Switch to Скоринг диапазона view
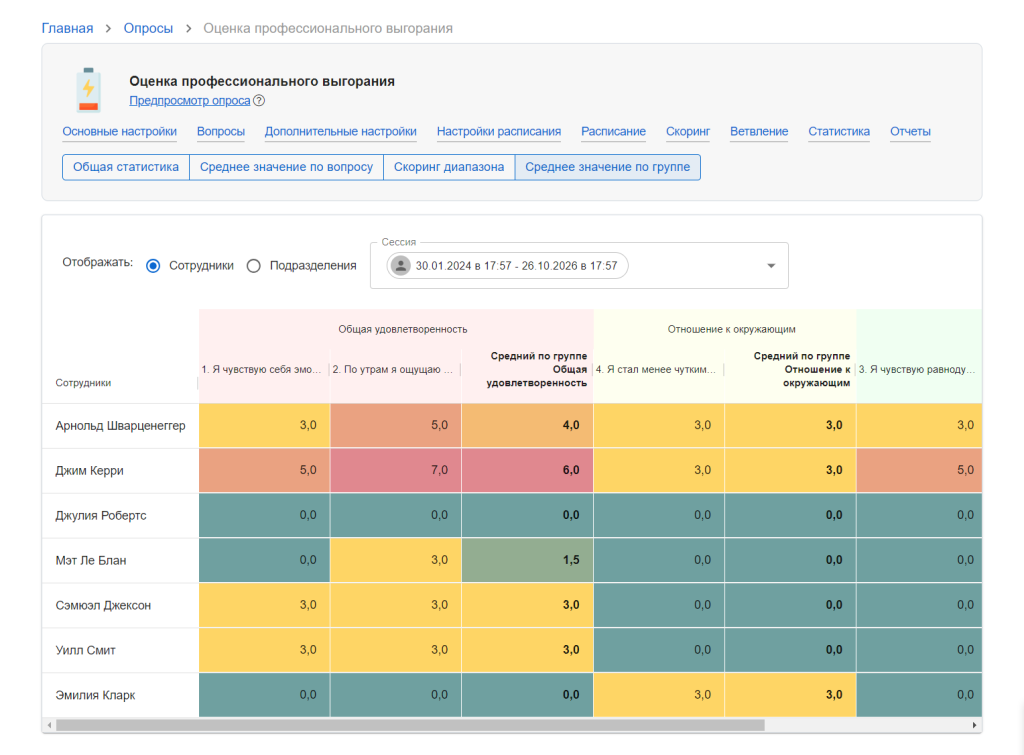Screen dimensions: 1024x755 [x=449, y=167]
